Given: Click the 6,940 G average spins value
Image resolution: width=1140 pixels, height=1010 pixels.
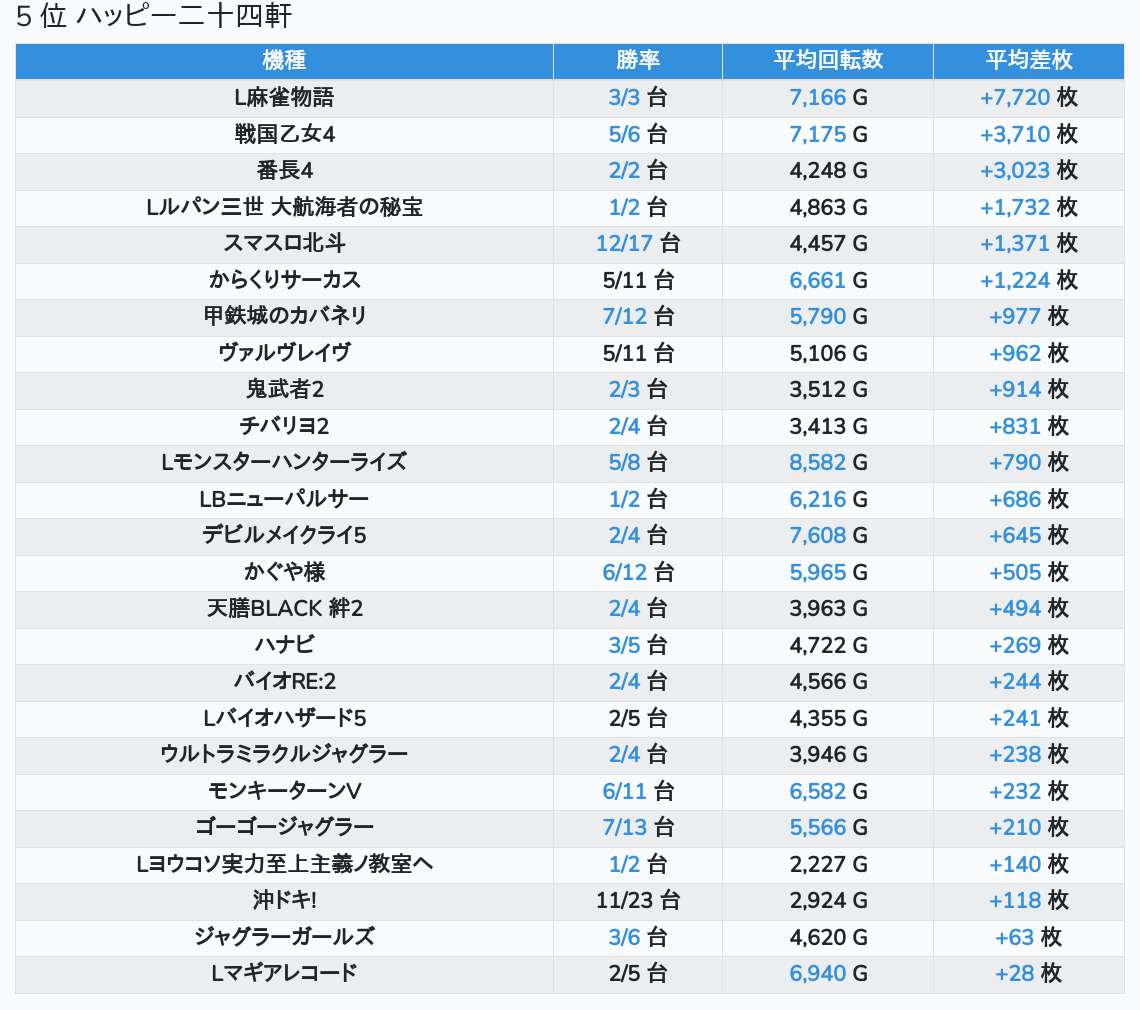Looking at the screenshot, I should pos(828,974).
